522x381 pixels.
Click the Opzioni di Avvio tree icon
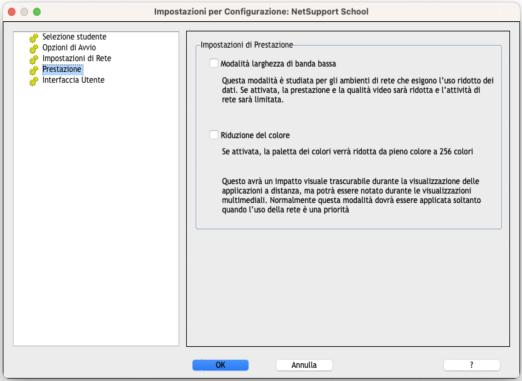[x=34, y=49]
